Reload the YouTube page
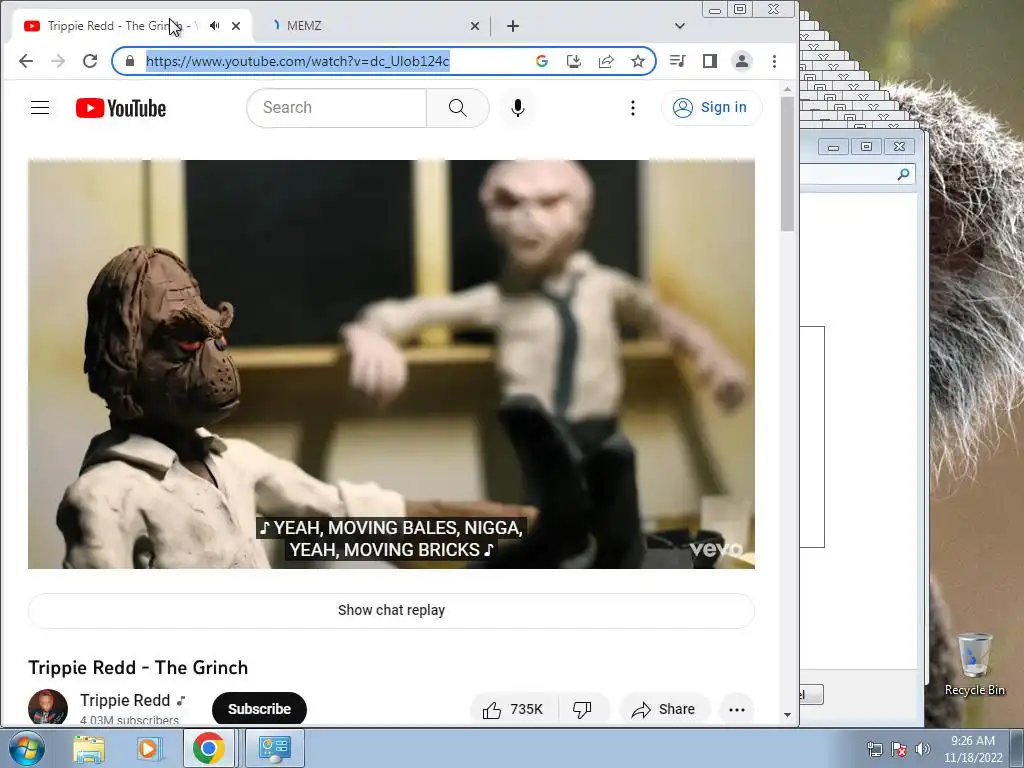Viewport: 1024px width, 768px height. 90,61
